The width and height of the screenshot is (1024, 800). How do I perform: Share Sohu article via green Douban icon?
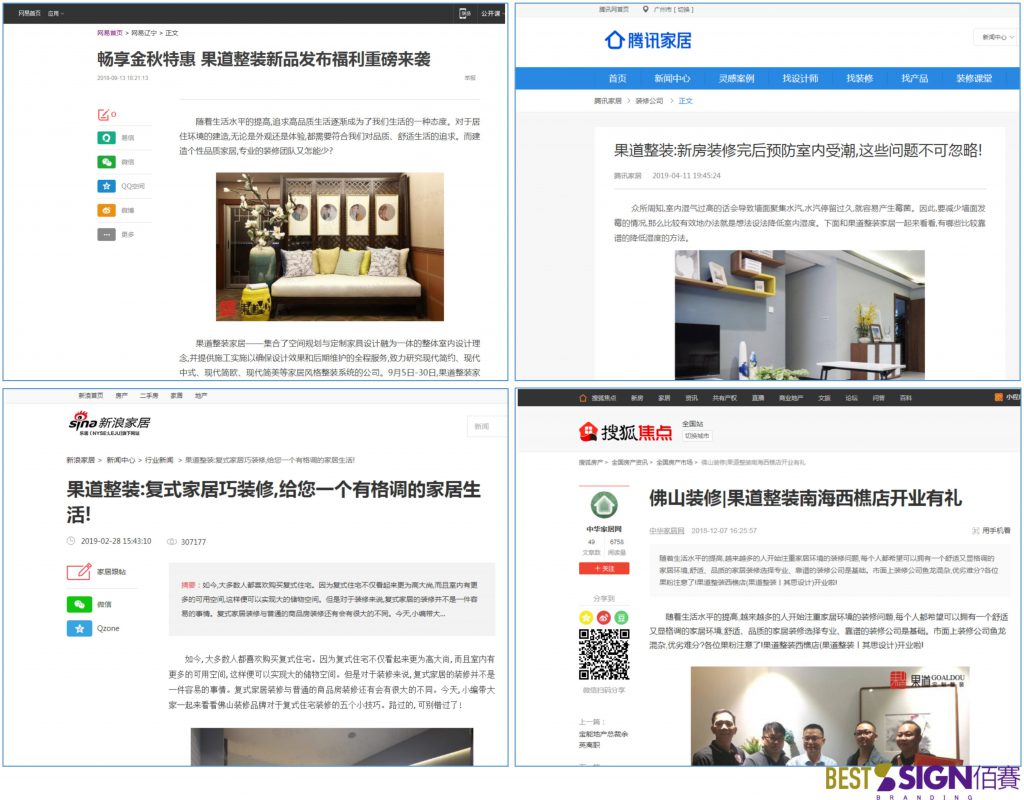[x=622, y=617]
